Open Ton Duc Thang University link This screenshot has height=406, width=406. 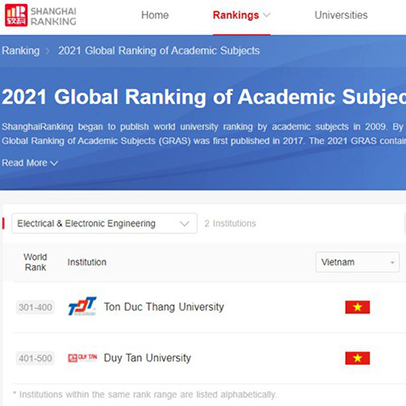(164, 307)
